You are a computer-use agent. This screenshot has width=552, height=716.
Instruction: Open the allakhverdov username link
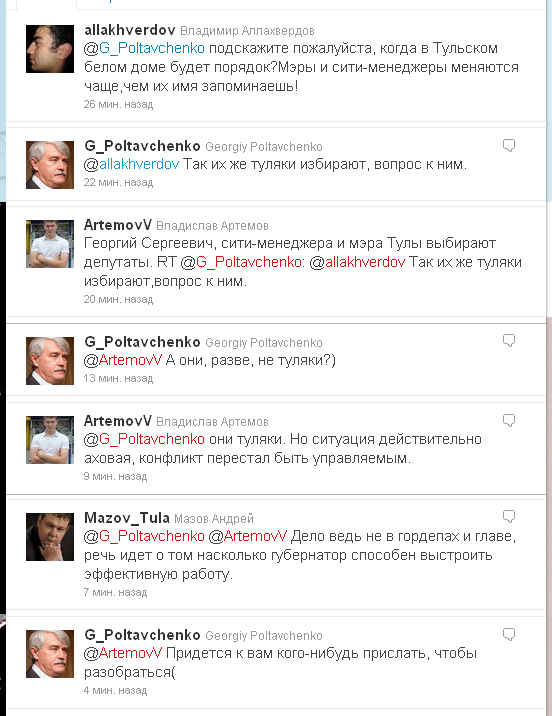click(130, 30)
